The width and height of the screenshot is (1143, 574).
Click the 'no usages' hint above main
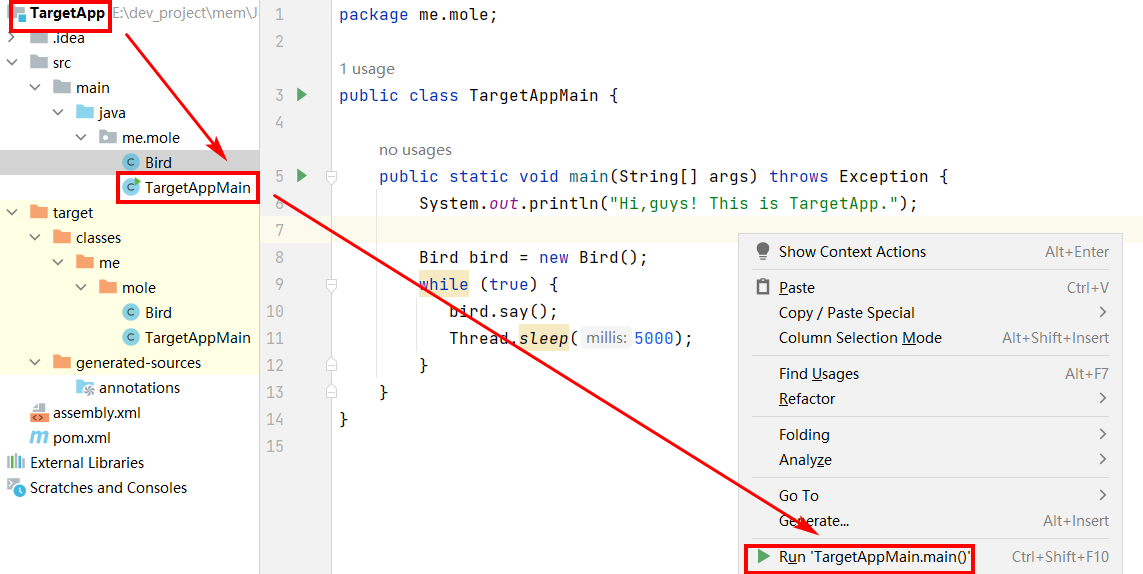tap(415, 150)
